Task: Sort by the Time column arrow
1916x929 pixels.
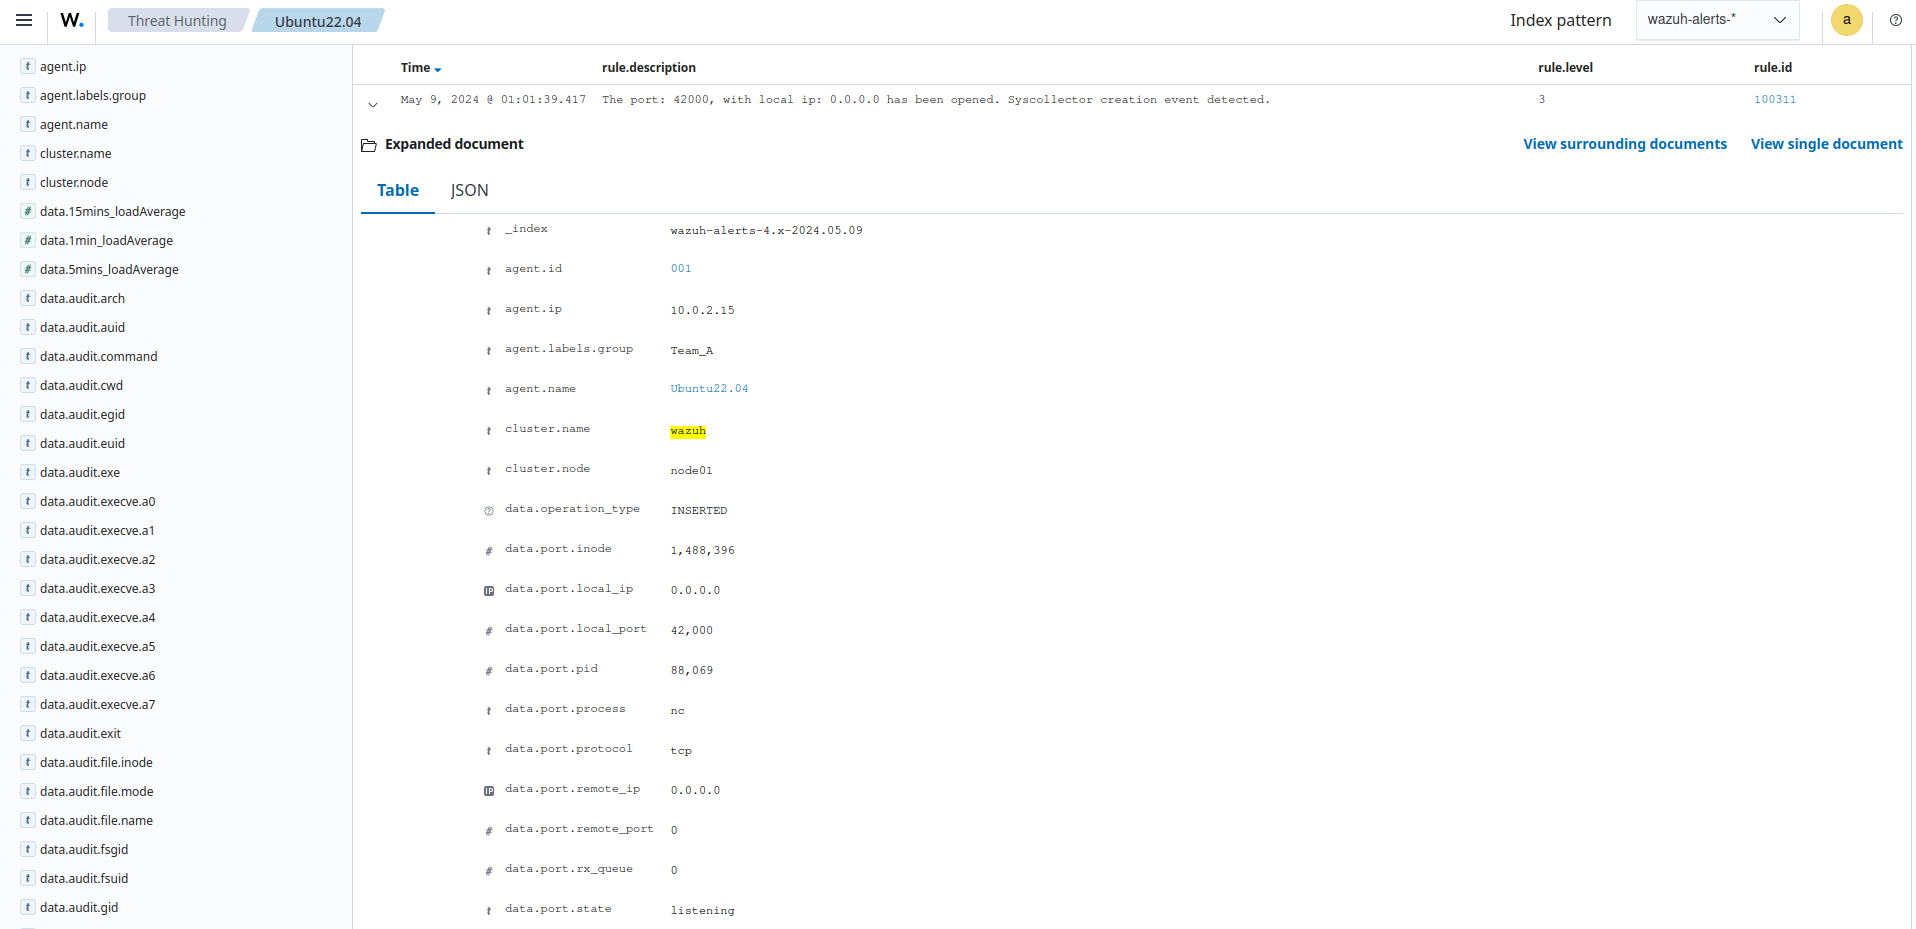Action: [x=438, y=69]
